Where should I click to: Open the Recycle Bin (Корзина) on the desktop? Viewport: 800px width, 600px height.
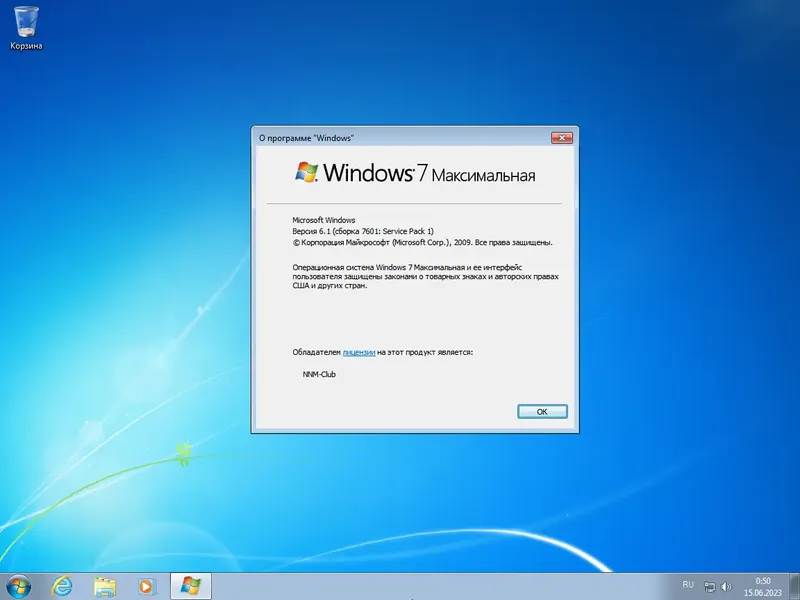28,25
